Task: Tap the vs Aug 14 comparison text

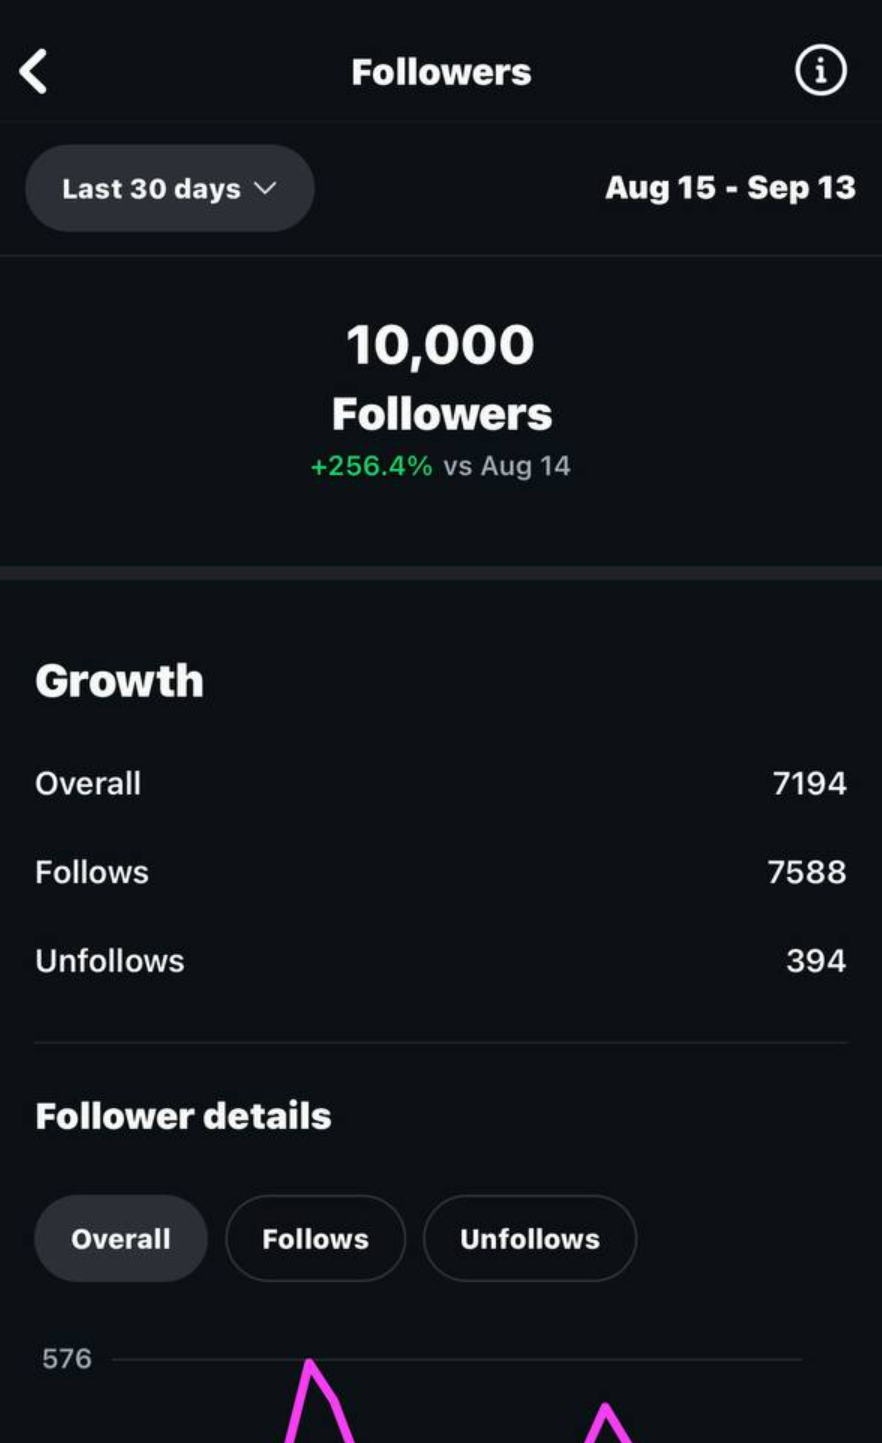Action: (x=507, y=466)
